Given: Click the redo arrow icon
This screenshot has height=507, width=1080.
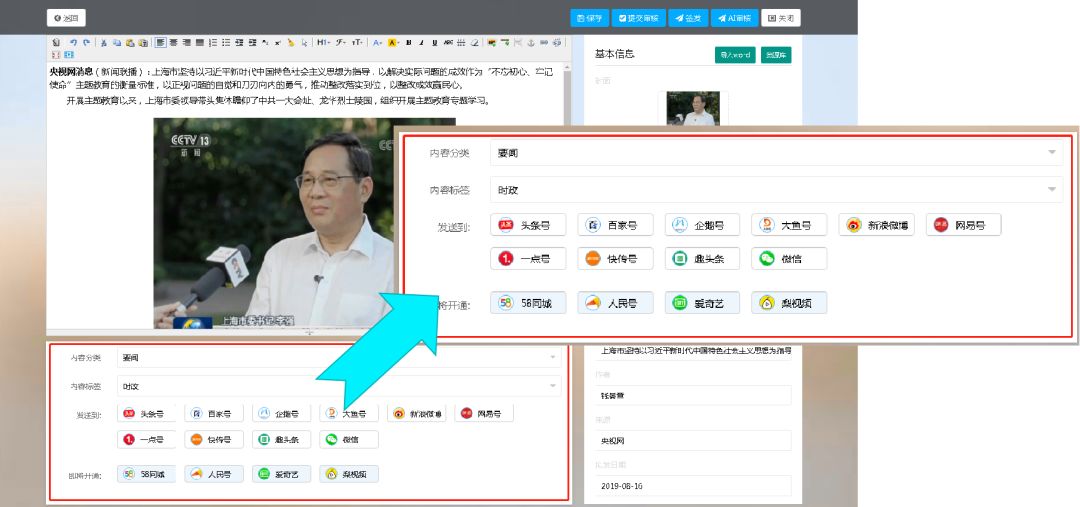Looking at the screenshot, I should [86, 43].
